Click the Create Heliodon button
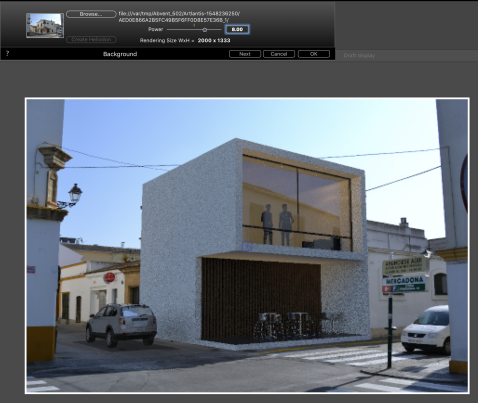Screen dimensions: 478x403 pos(91,39)
